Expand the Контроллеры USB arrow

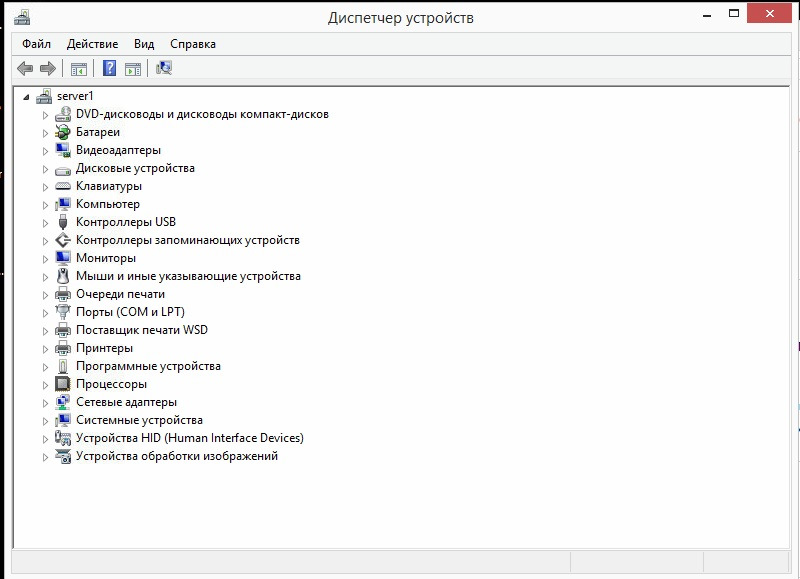click(x=45, y=223)
